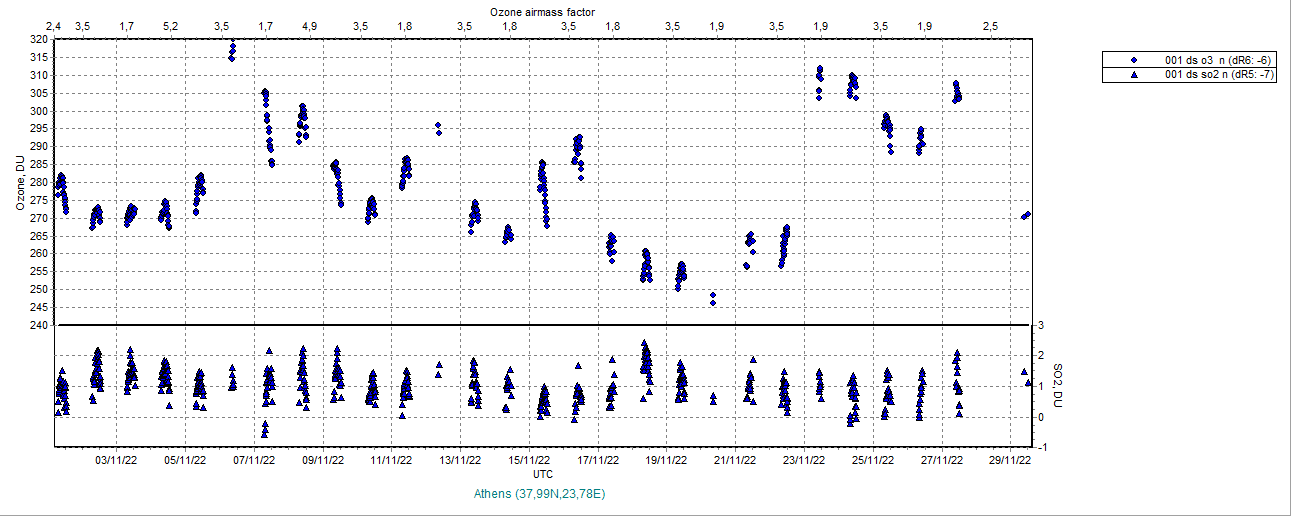
Task: Click the 15/11/22 date tick label
Action: pyautogui.click(x=530, y=460)
